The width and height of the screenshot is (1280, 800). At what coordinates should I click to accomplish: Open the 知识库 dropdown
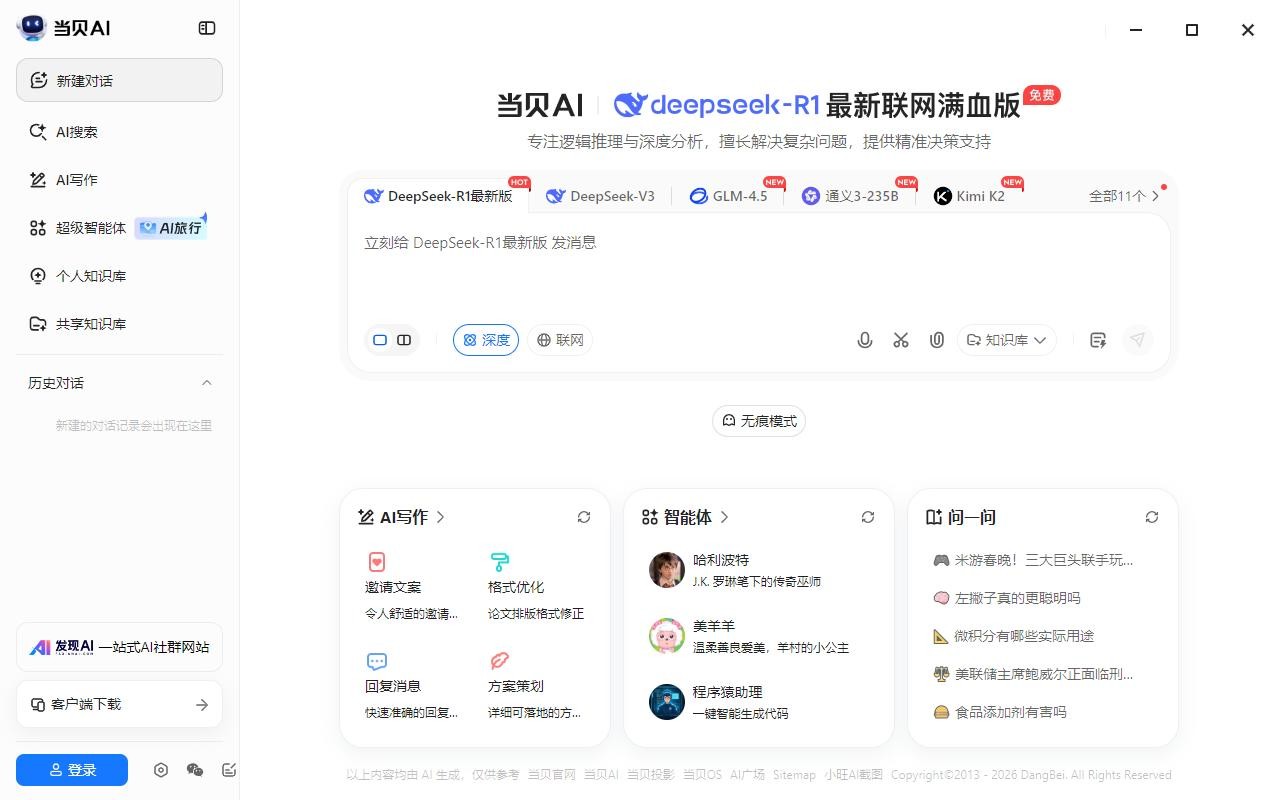pyautogui.click(x=1007, y=340)
